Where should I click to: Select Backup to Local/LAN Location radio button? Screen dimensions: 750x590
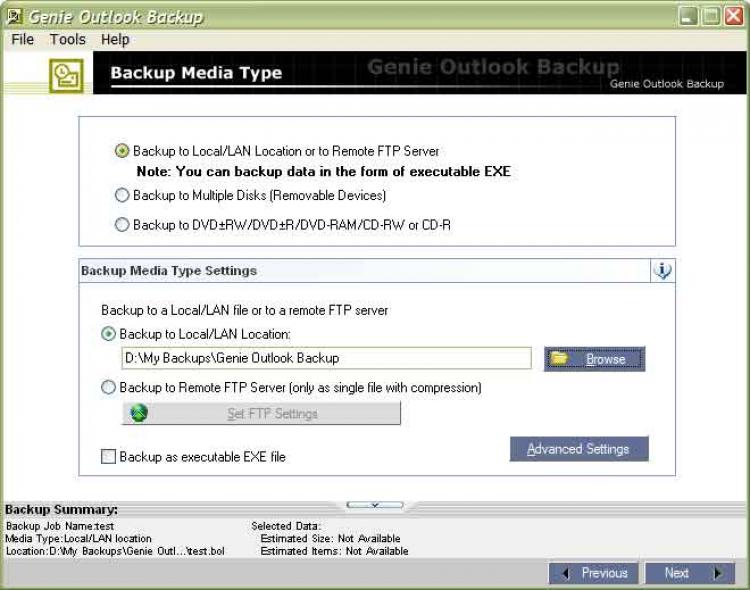[108, 333]
